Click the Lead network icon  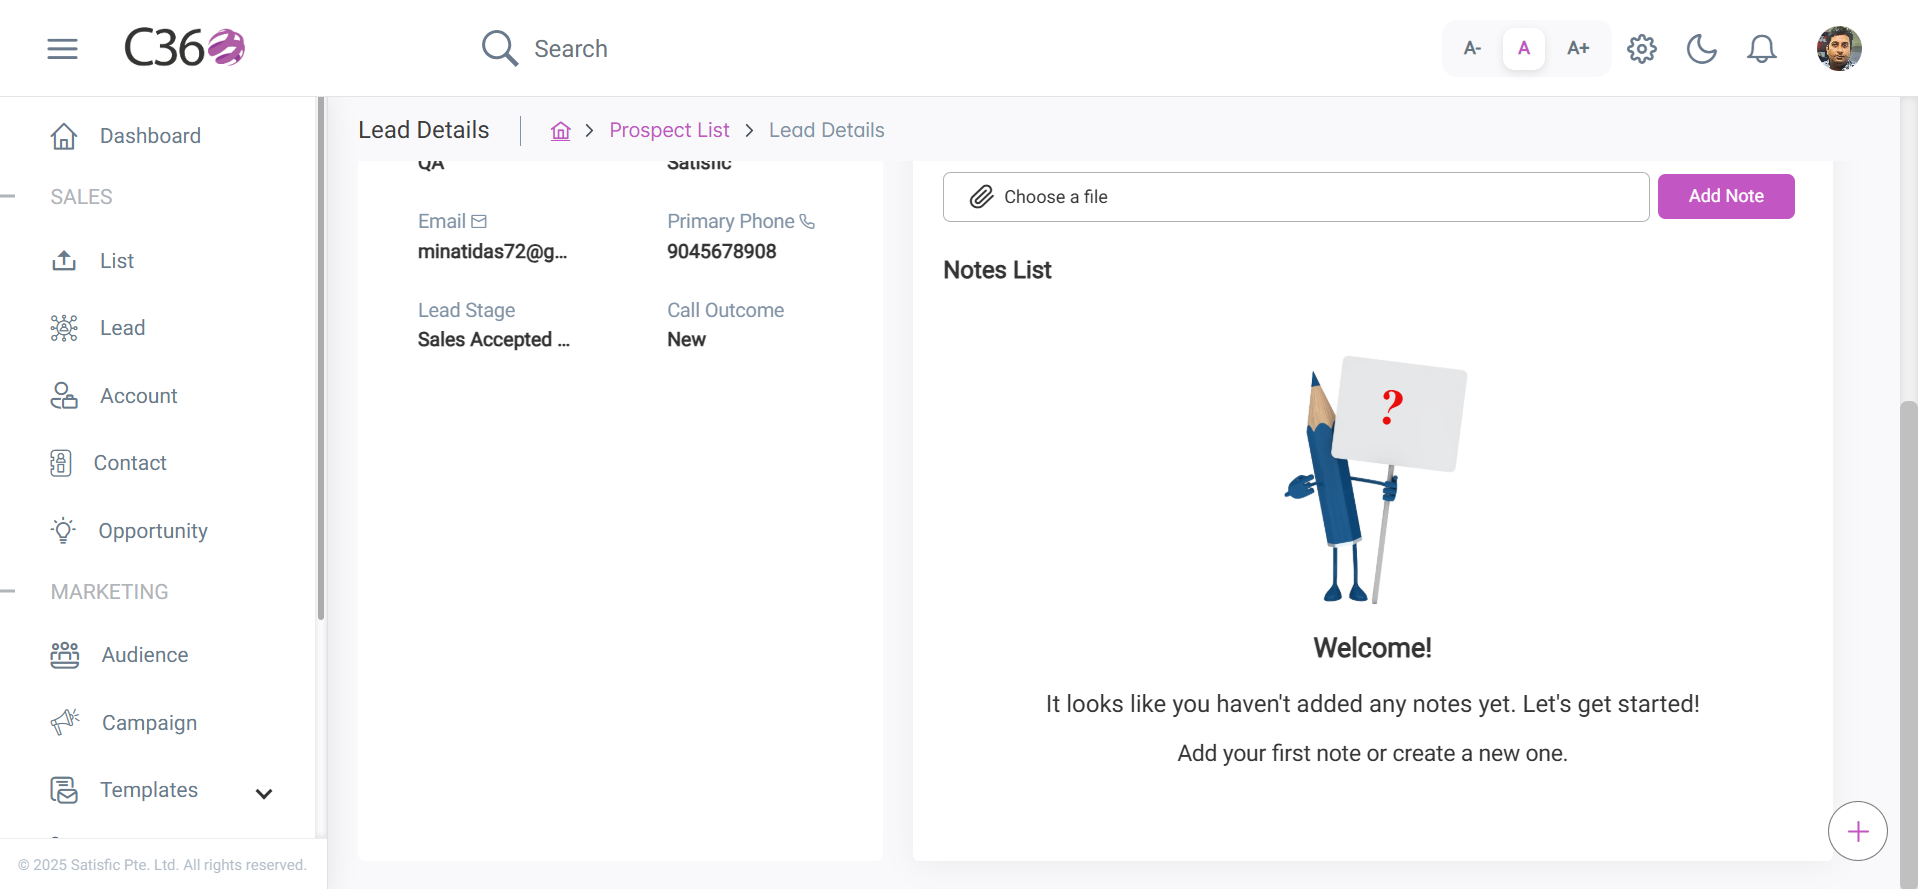click(64, 328)
